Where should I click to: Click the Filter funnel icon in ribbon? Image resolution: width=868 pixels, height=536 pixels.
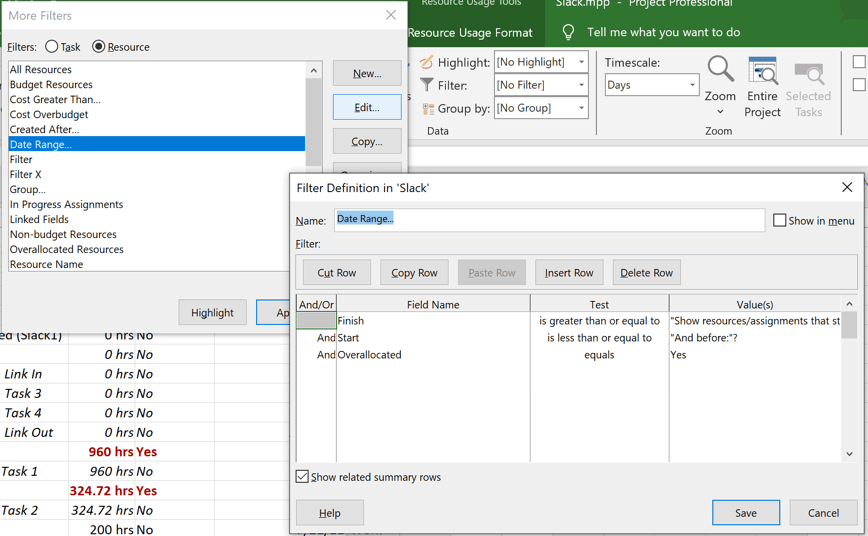[x=426, y=85]
